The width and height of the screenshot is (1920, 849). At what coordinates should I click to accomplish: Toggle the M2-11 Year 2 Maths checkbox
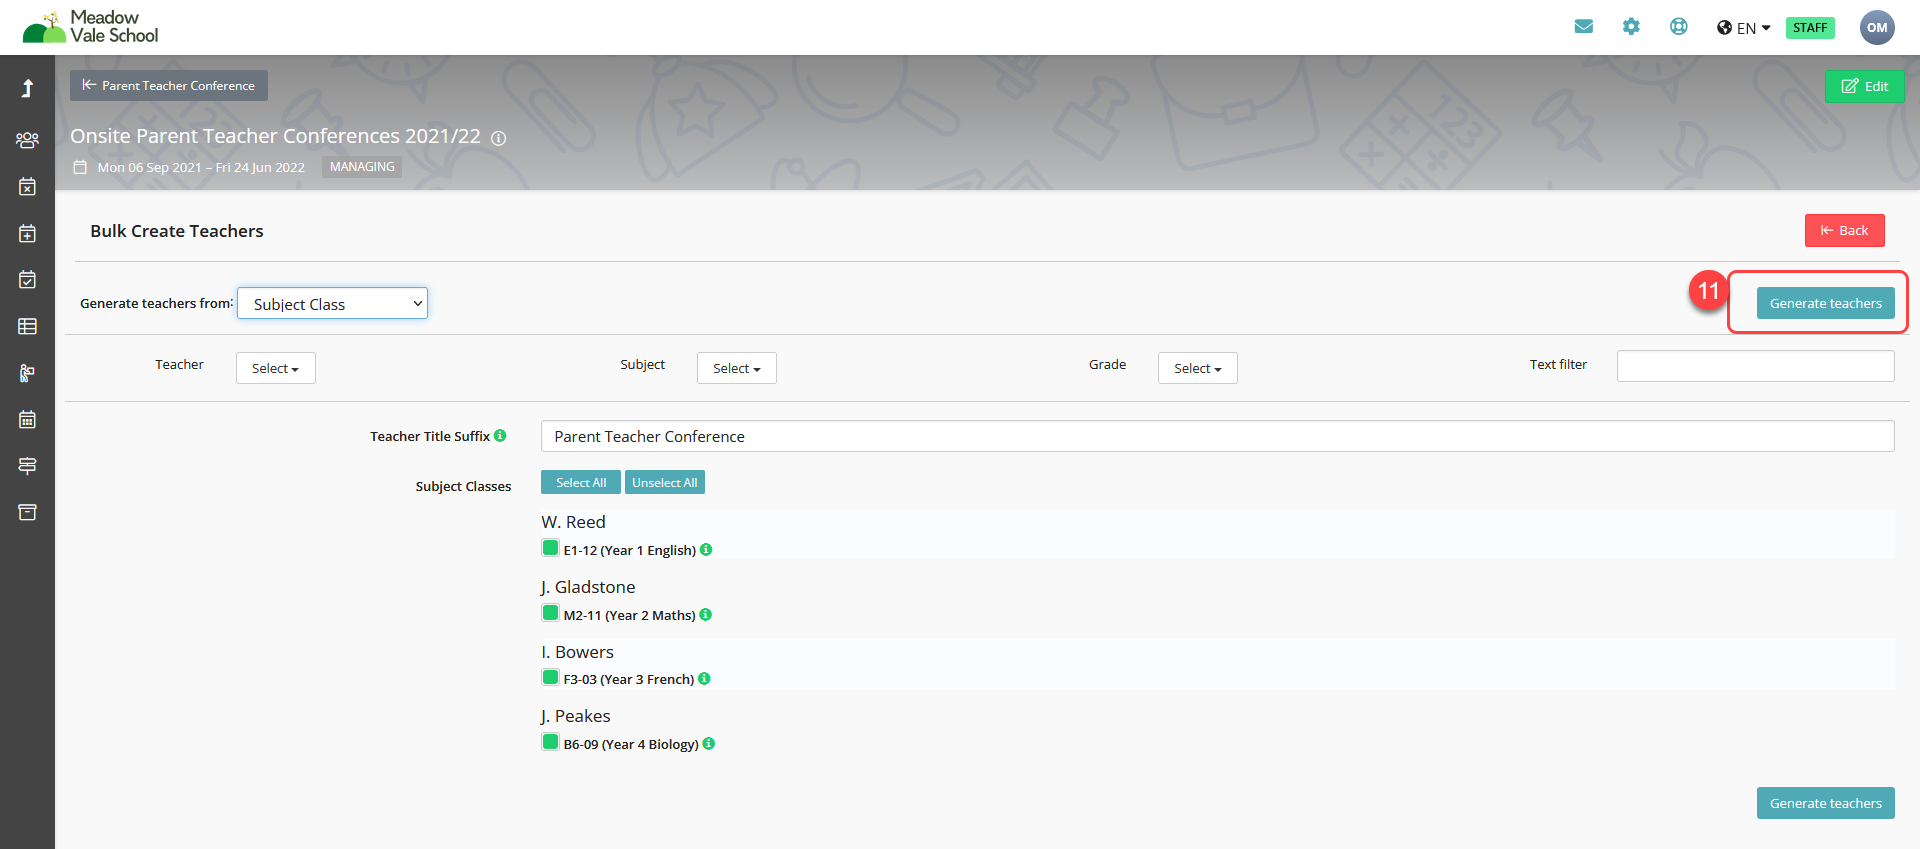(550, 613)
